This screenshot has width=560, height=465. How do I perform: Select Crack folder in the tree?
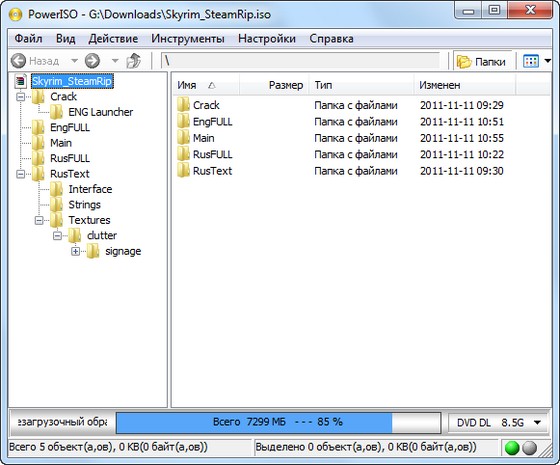(x=64, y=97)
